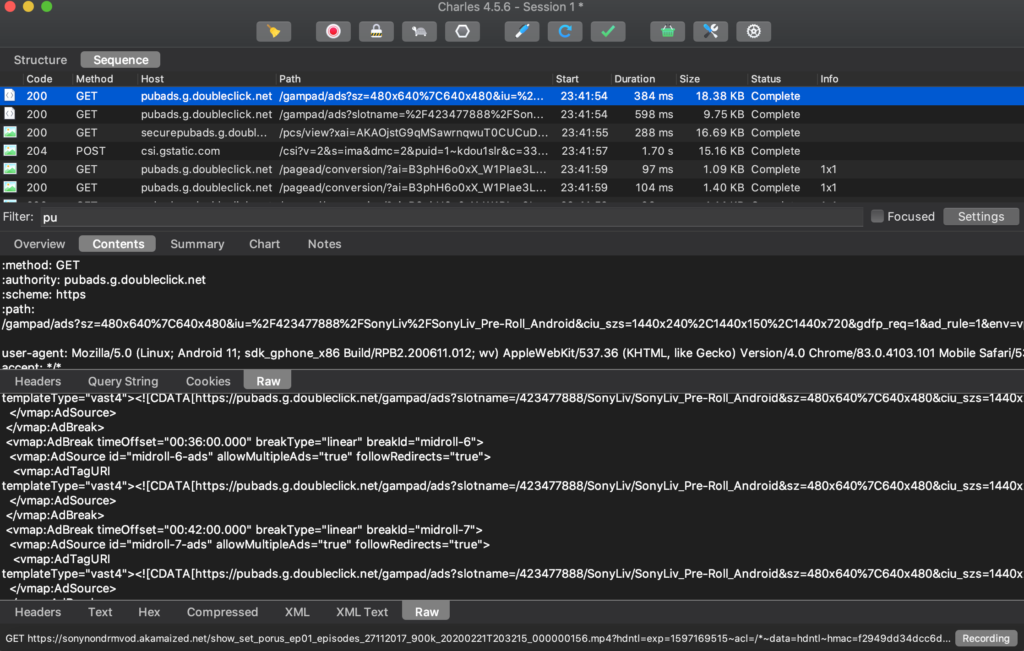Select response XML tab
Screen dimensions: 1024x651
click(297, 612)
